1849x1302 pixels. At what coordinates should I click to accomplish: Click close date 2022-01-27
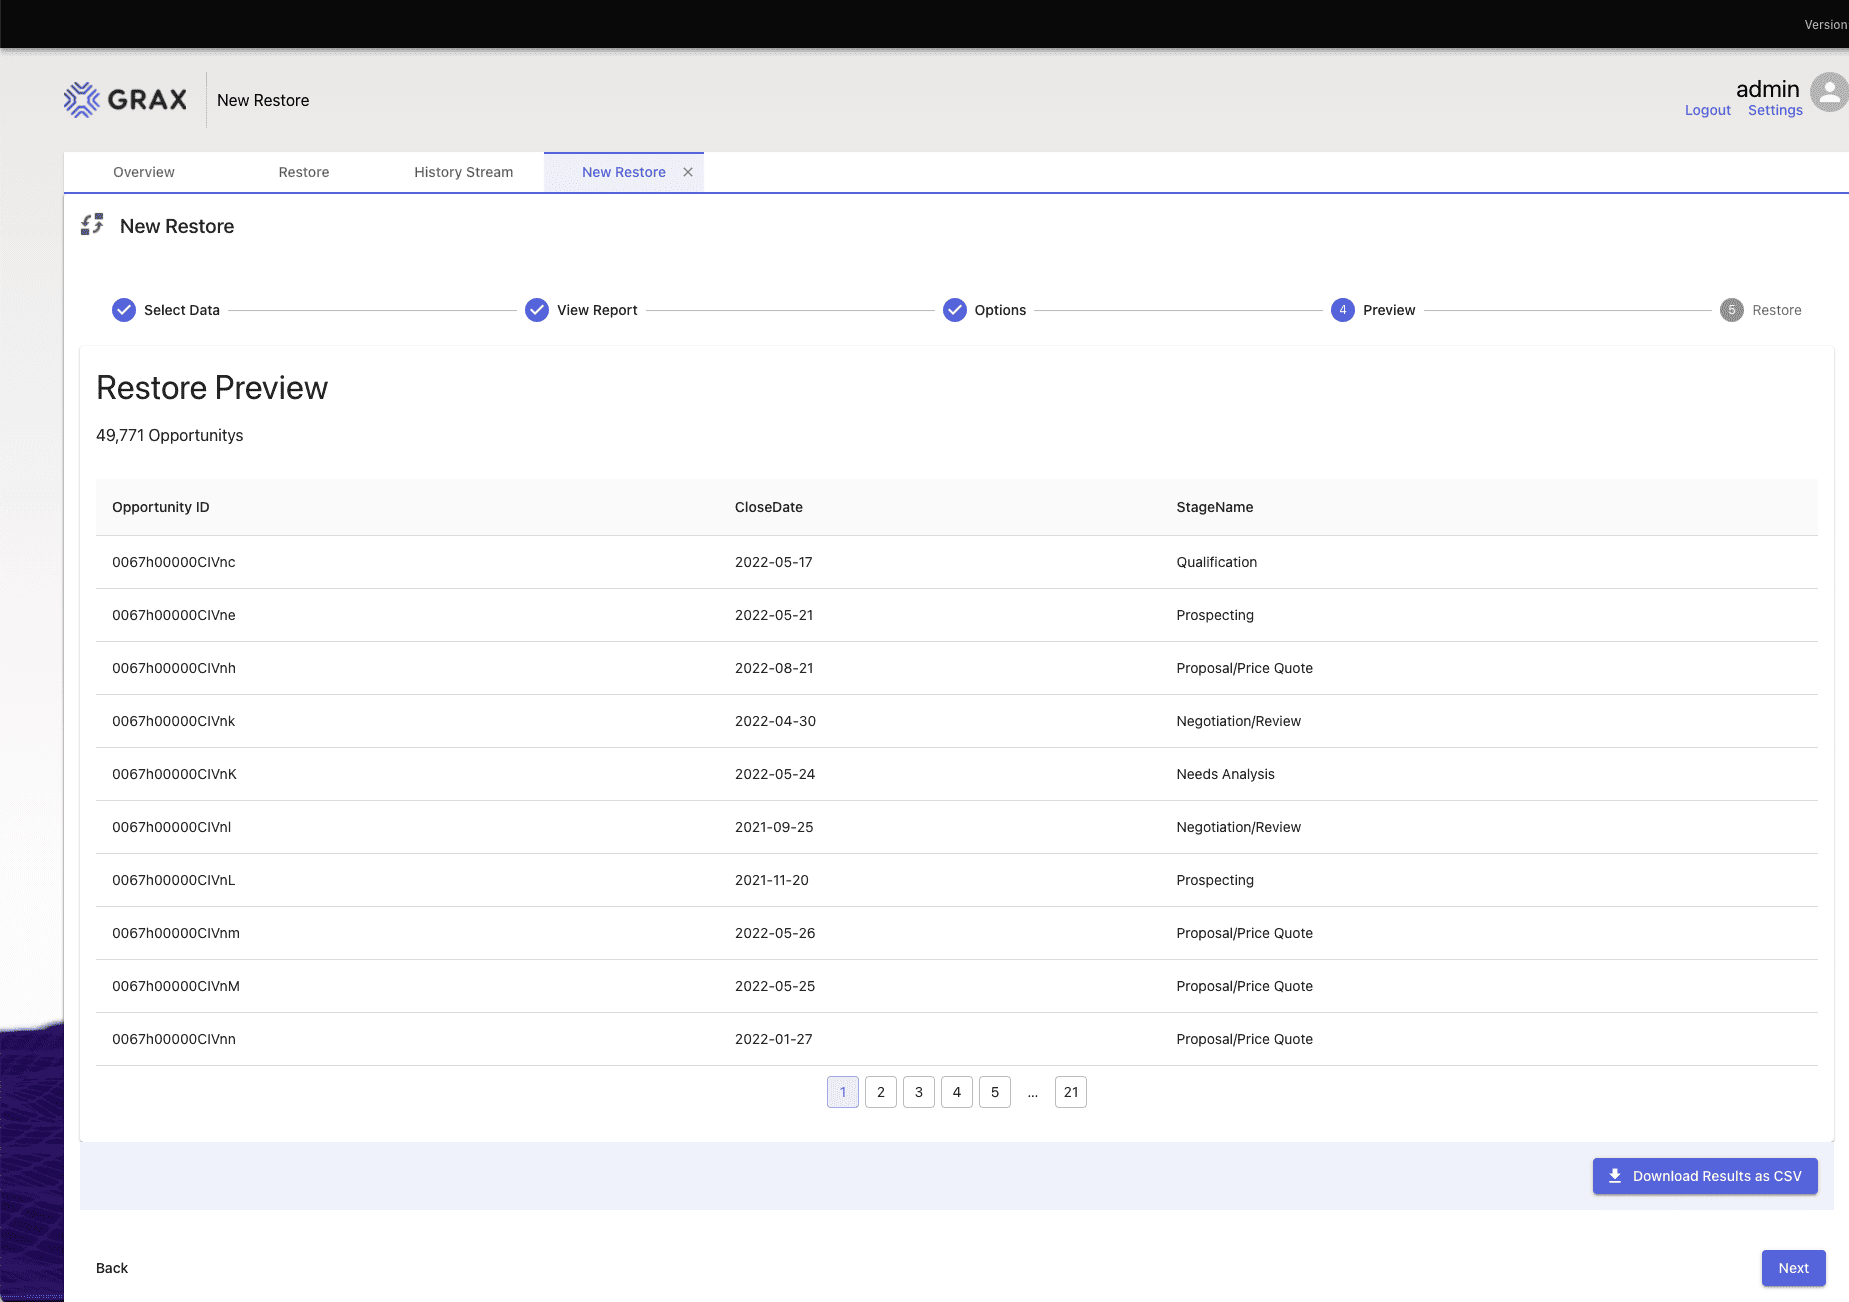tap(774, 1039)
